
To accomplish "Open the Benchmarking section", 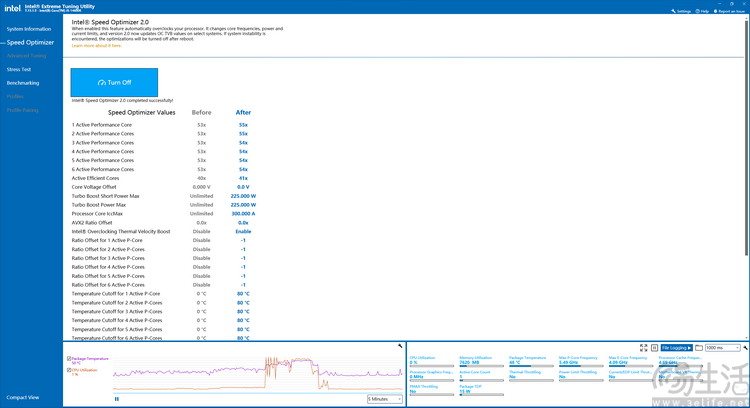I will tap(23, 83).
